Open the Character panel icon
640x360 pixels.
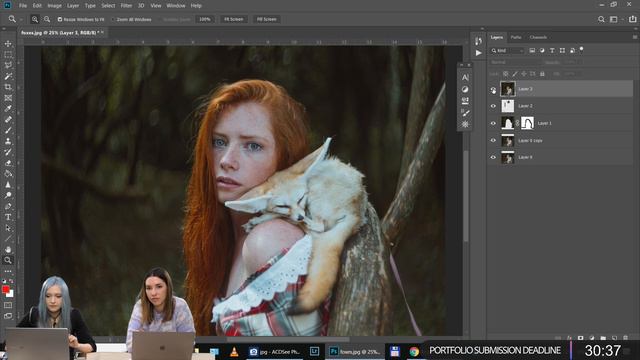click(x=465, y=77)
